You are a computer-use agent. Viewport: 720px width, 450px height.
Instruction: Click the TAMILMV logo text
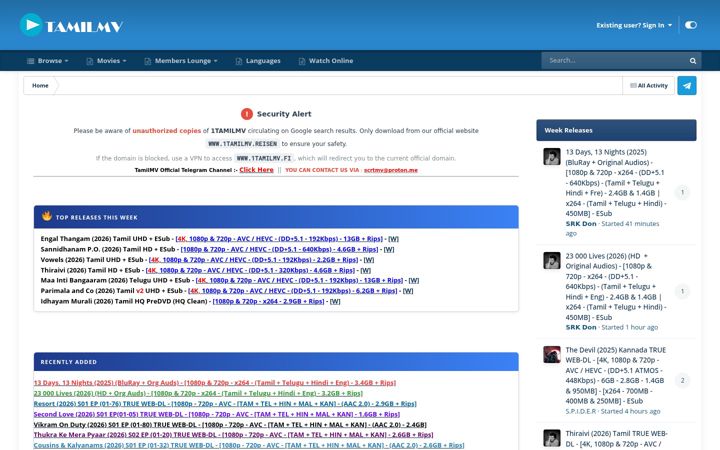[84, 27]
